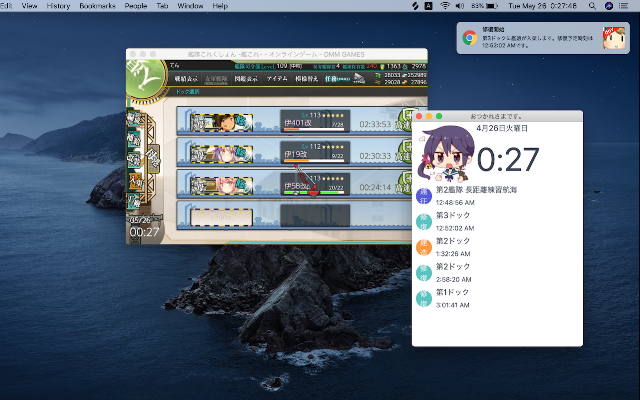640x400 pixels.
Task: Use 高速 instant repair on dock 02:33:53
Action: point(404,120)
